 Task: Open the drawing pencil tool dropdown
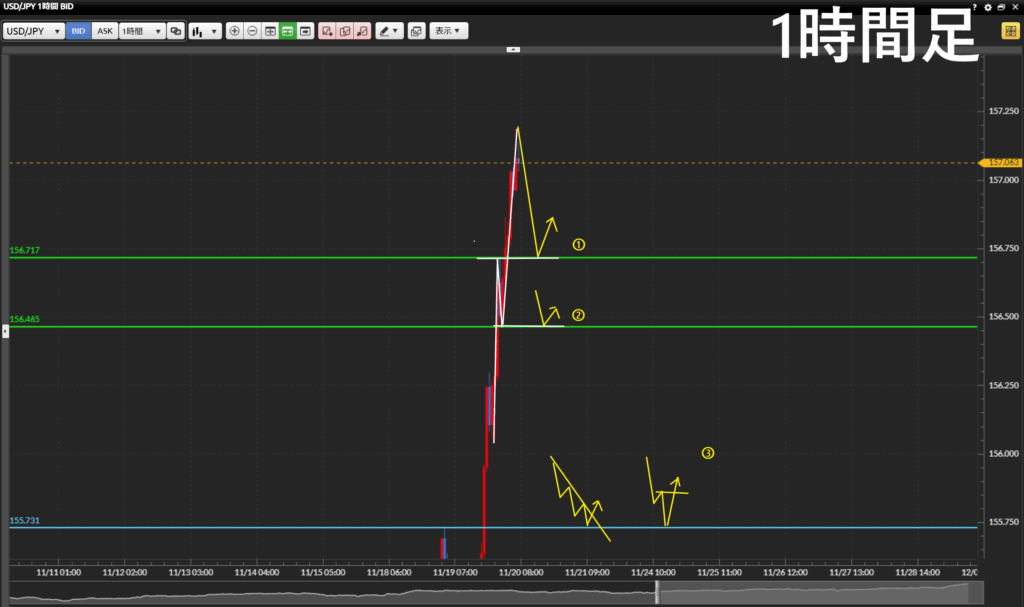point(389,31)
